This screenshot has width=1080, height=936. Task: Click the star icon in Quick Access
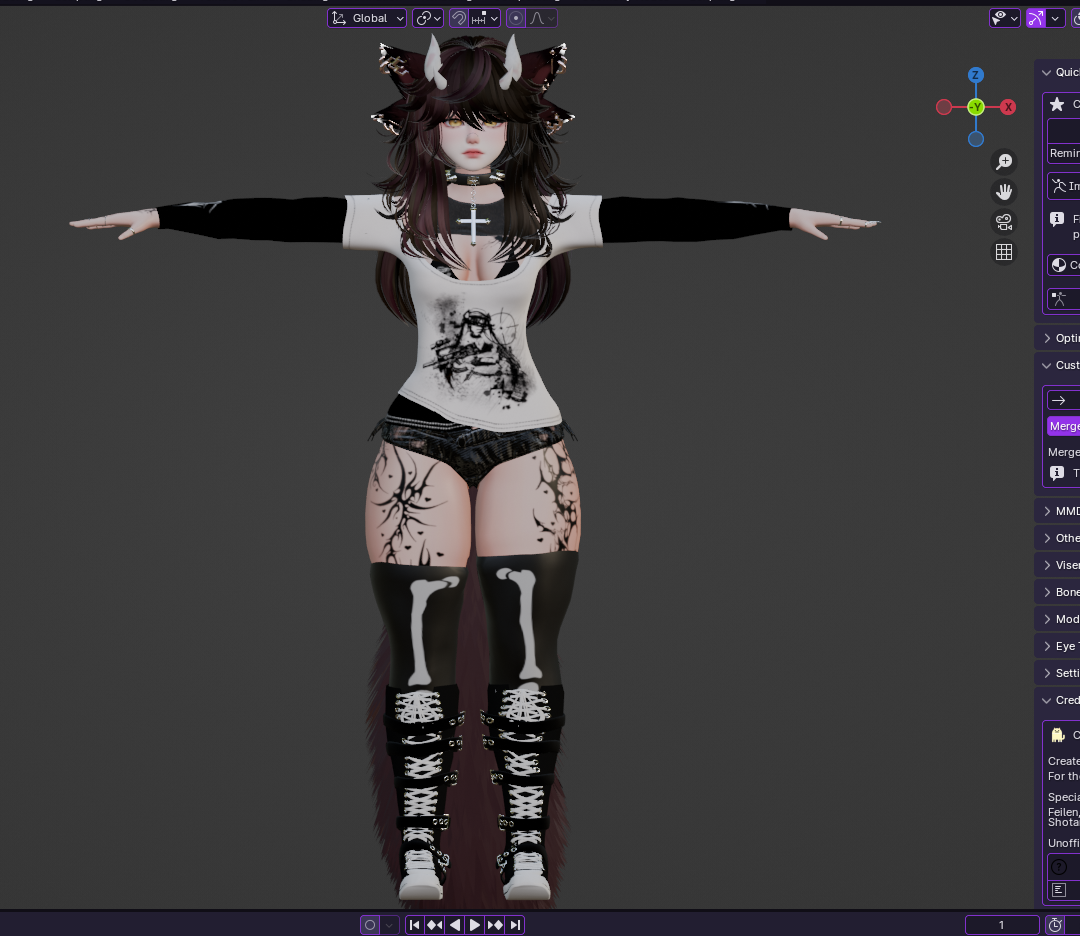point(1057,104)
